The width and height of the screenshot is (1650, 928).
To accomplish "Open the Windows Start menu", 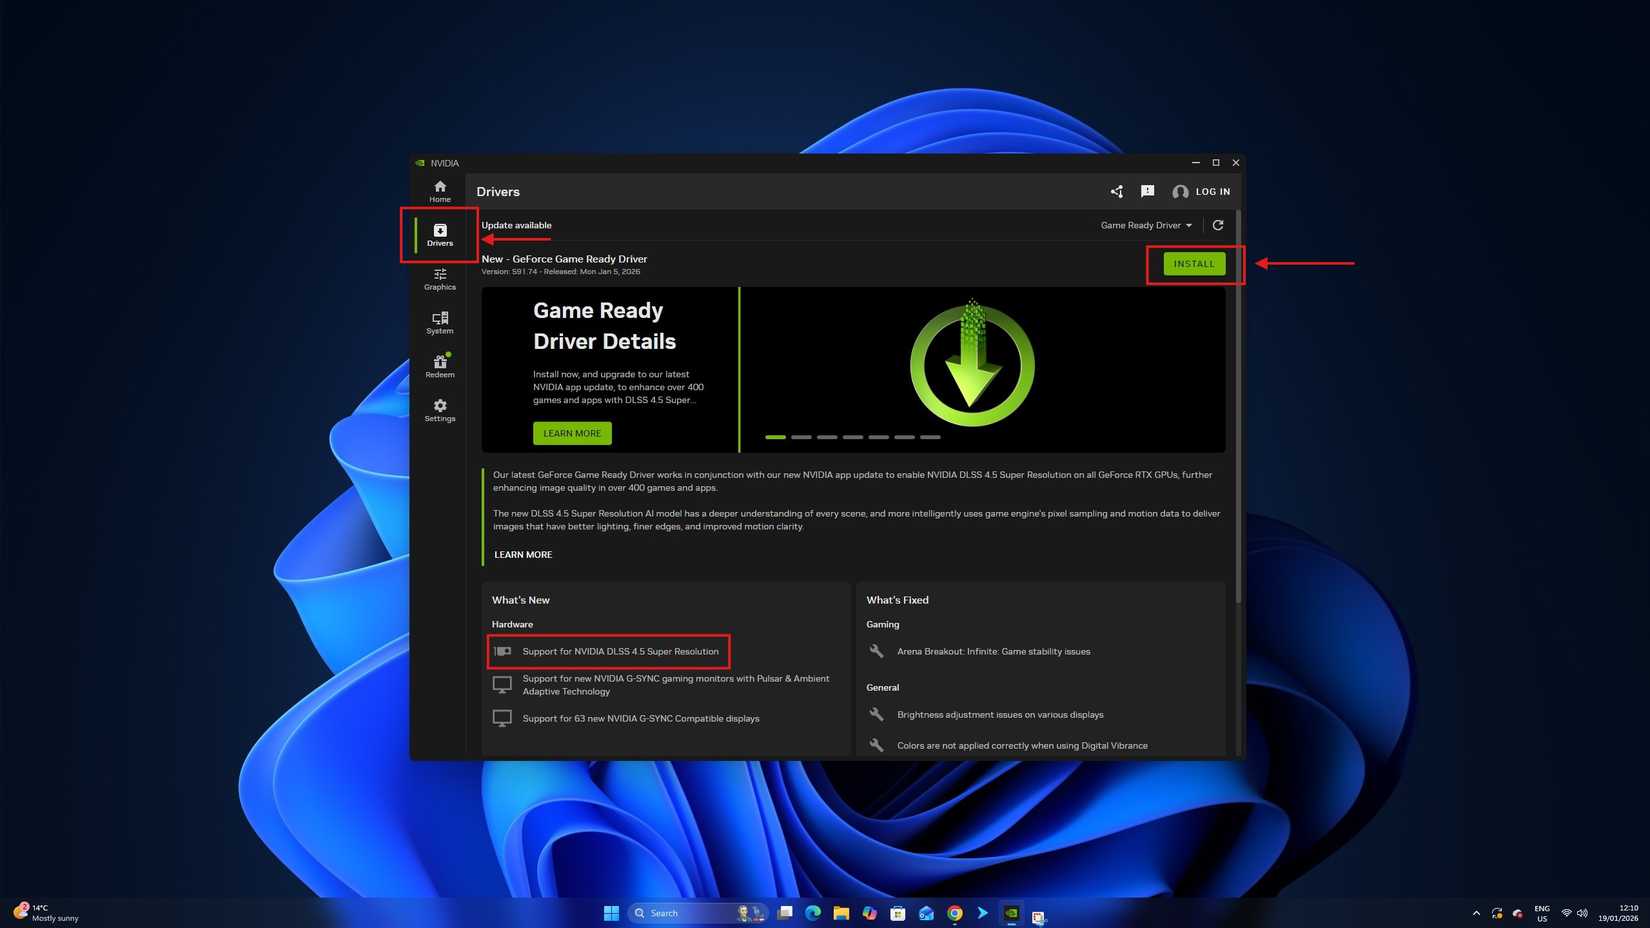I will point(611,913).
